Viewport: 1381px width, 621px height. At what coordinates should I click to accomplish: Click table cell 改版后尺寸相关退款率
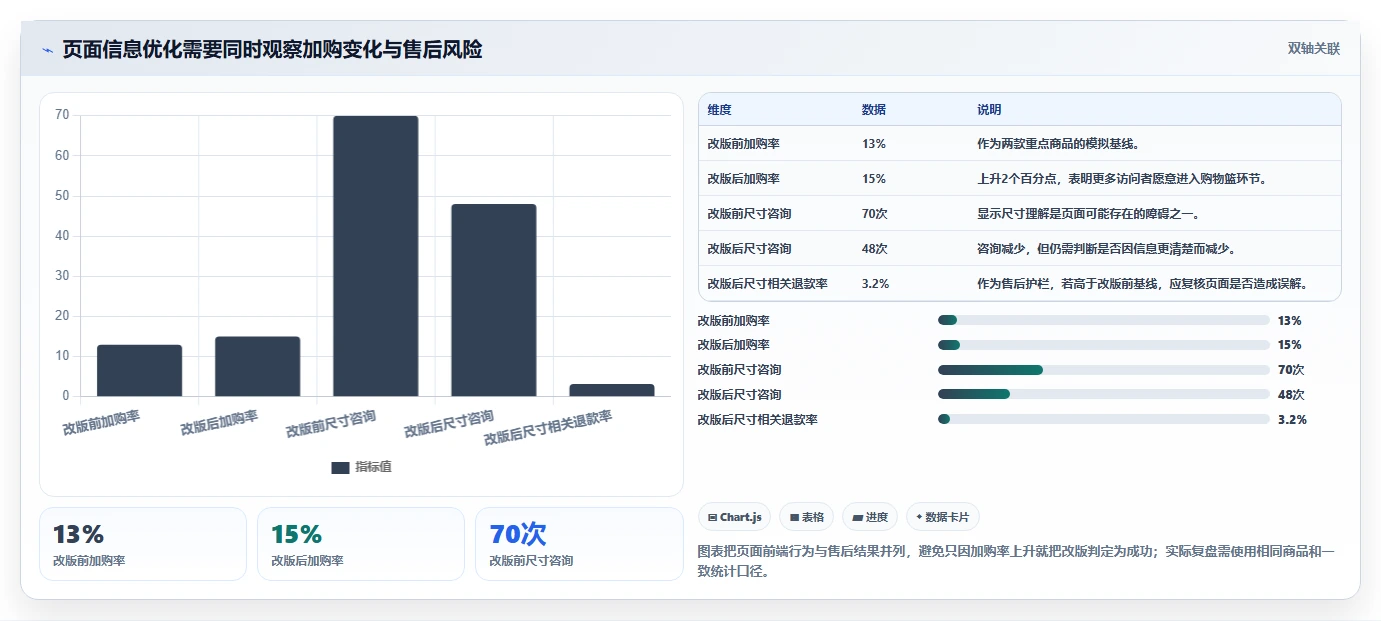(767, 284)
